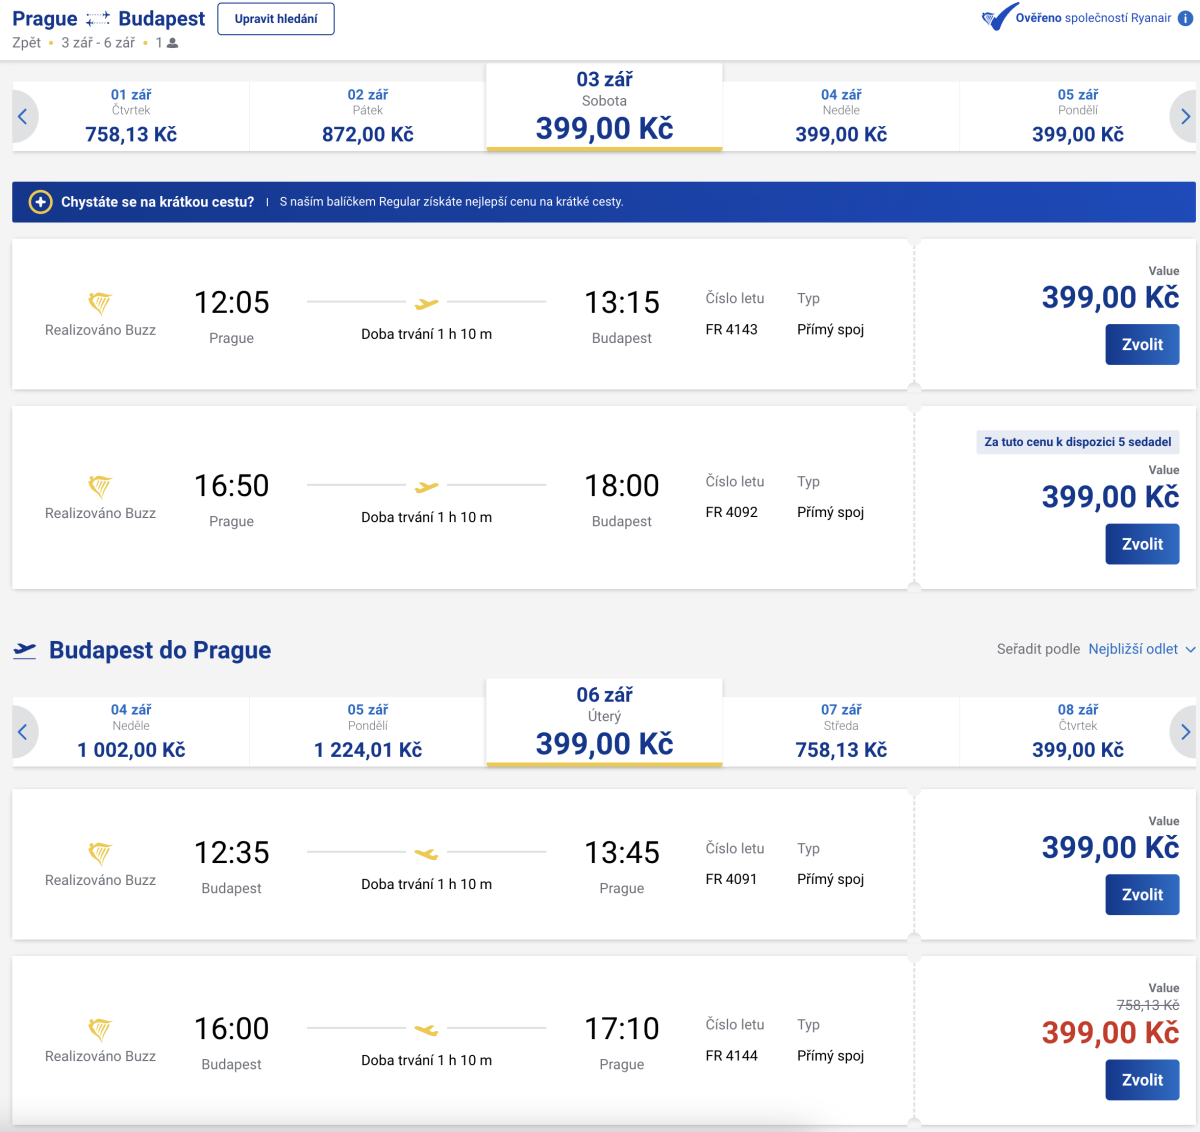Click the info icon next to Ověřeno Ryanair

(1186, 18)
